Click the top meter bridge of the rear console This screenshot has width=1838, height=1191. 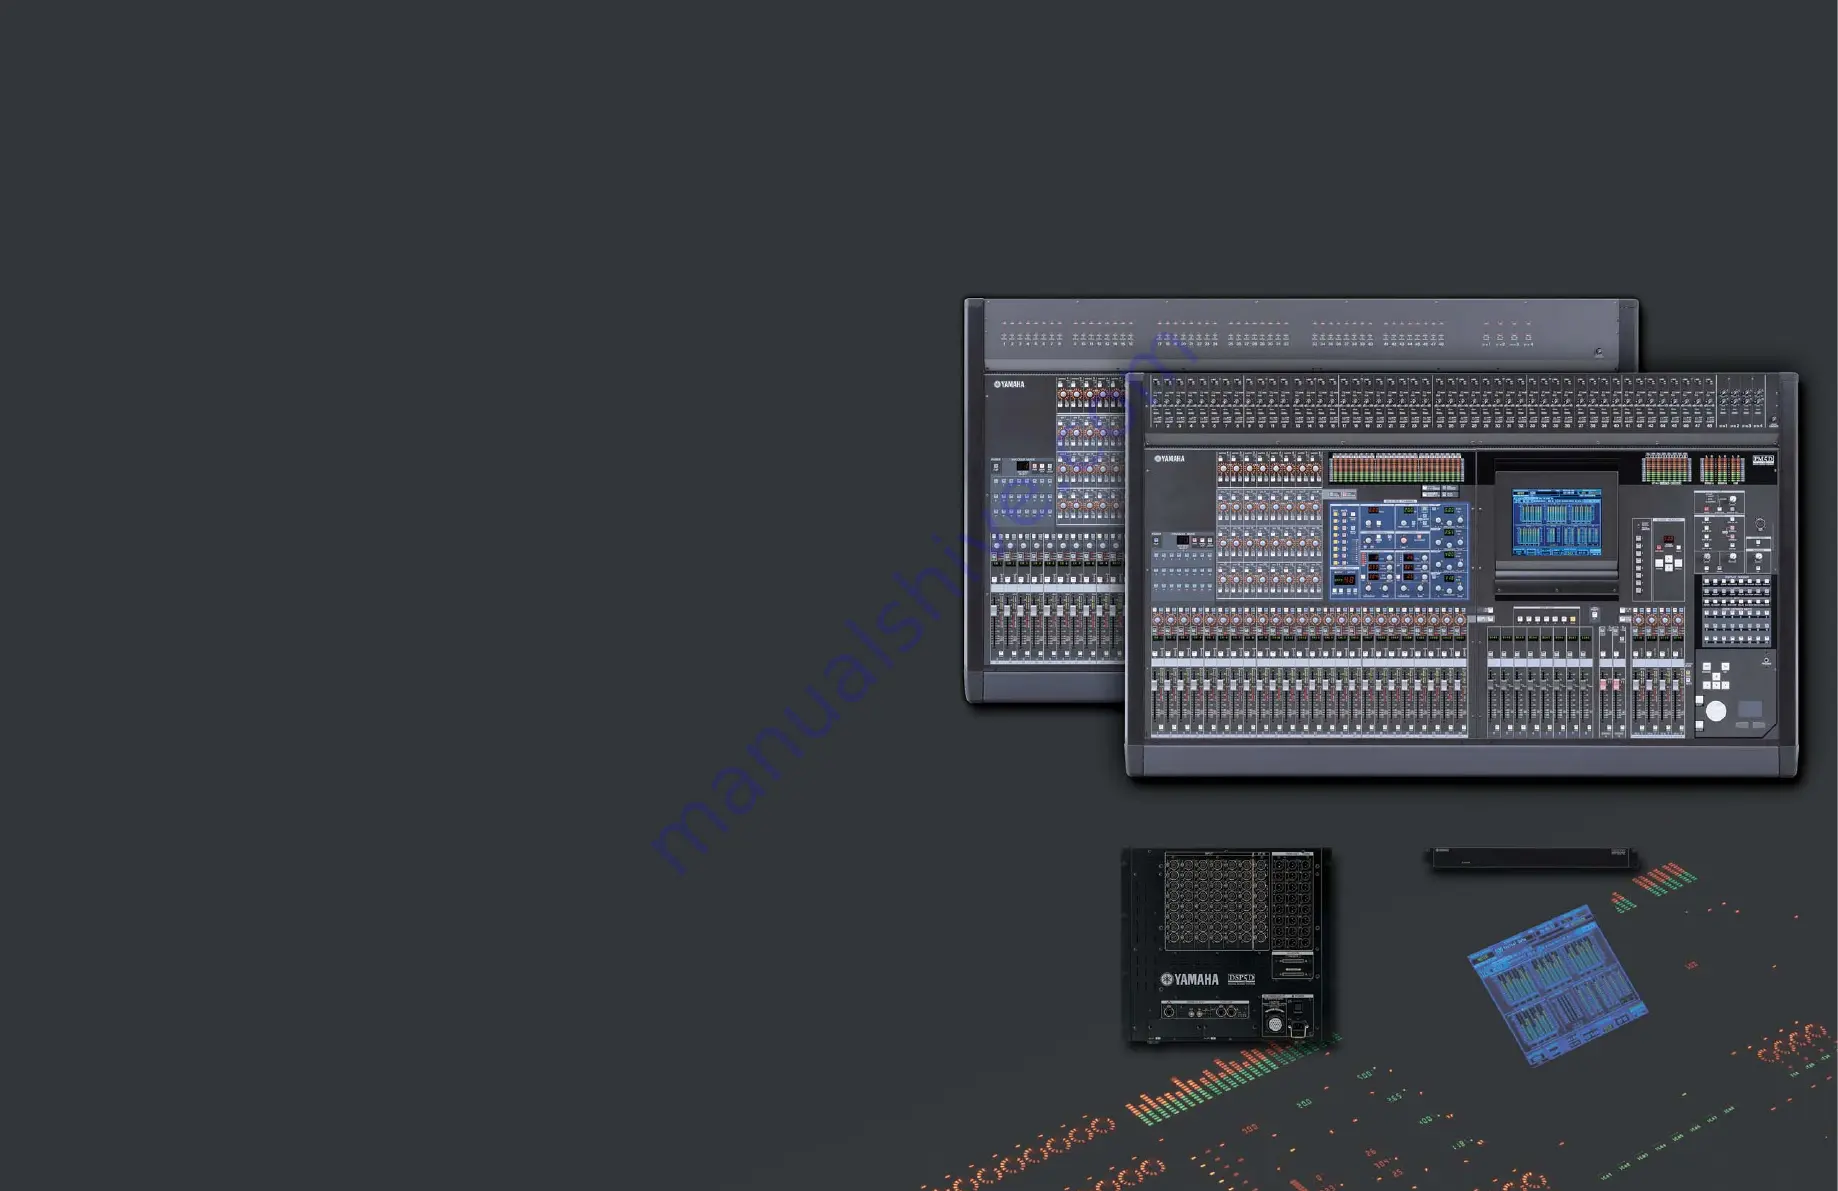(1301, 333)
